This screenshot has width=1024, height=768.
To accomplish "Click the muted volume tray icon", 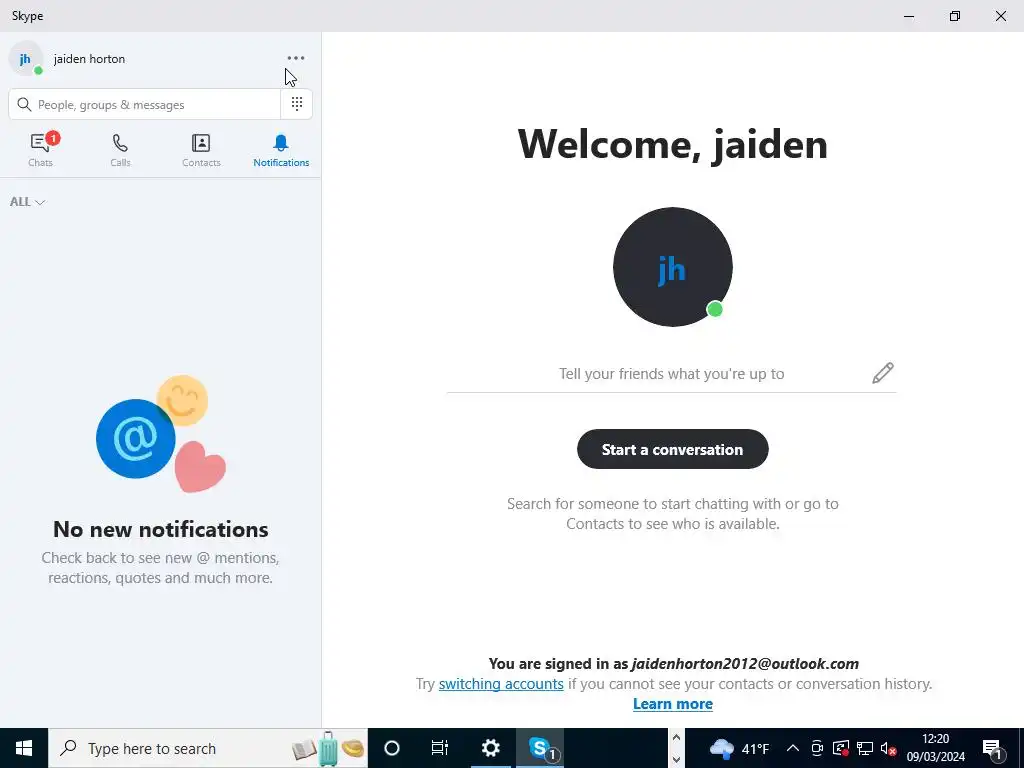I will [x=888, y=748].
